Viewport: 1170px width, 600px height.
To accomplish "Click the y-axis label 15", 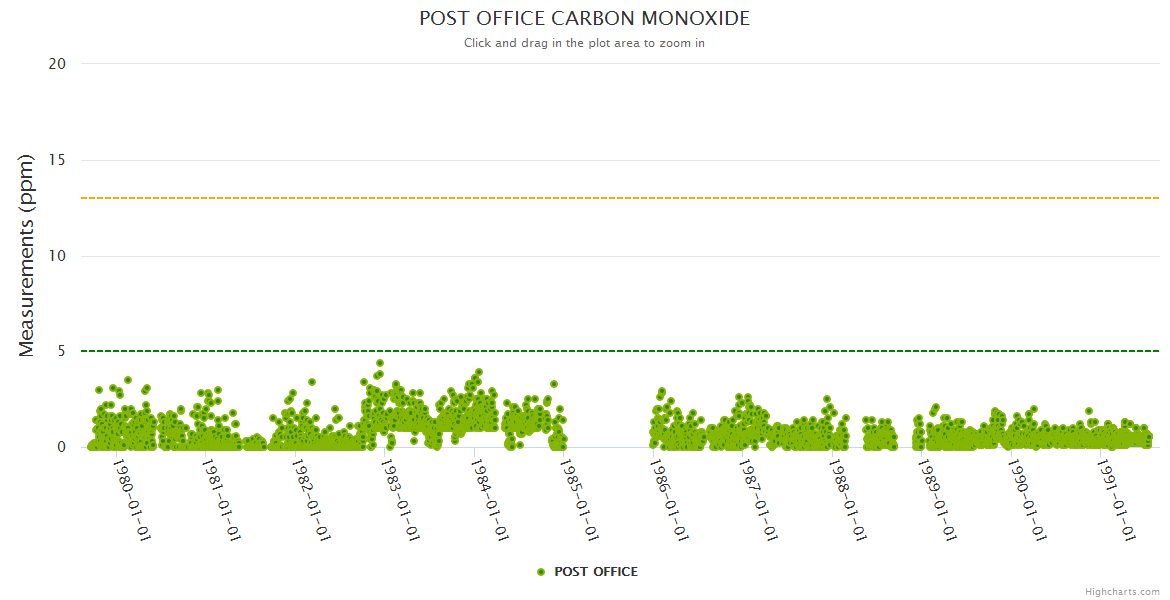I will click(57, 160).
